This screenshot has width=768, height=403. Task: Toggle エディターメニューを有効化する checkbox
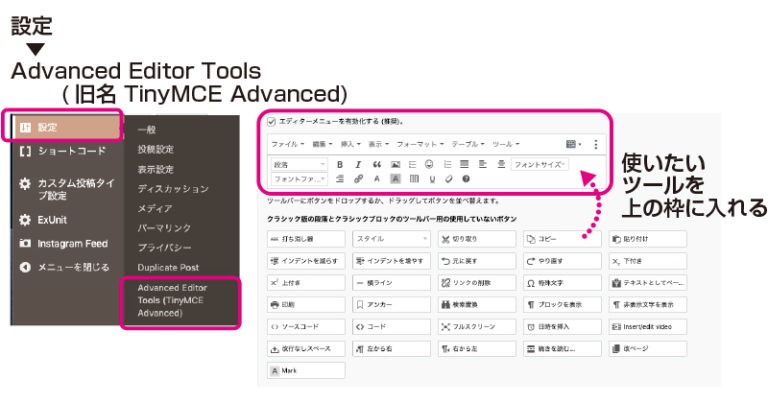click(x=271, y=121)
